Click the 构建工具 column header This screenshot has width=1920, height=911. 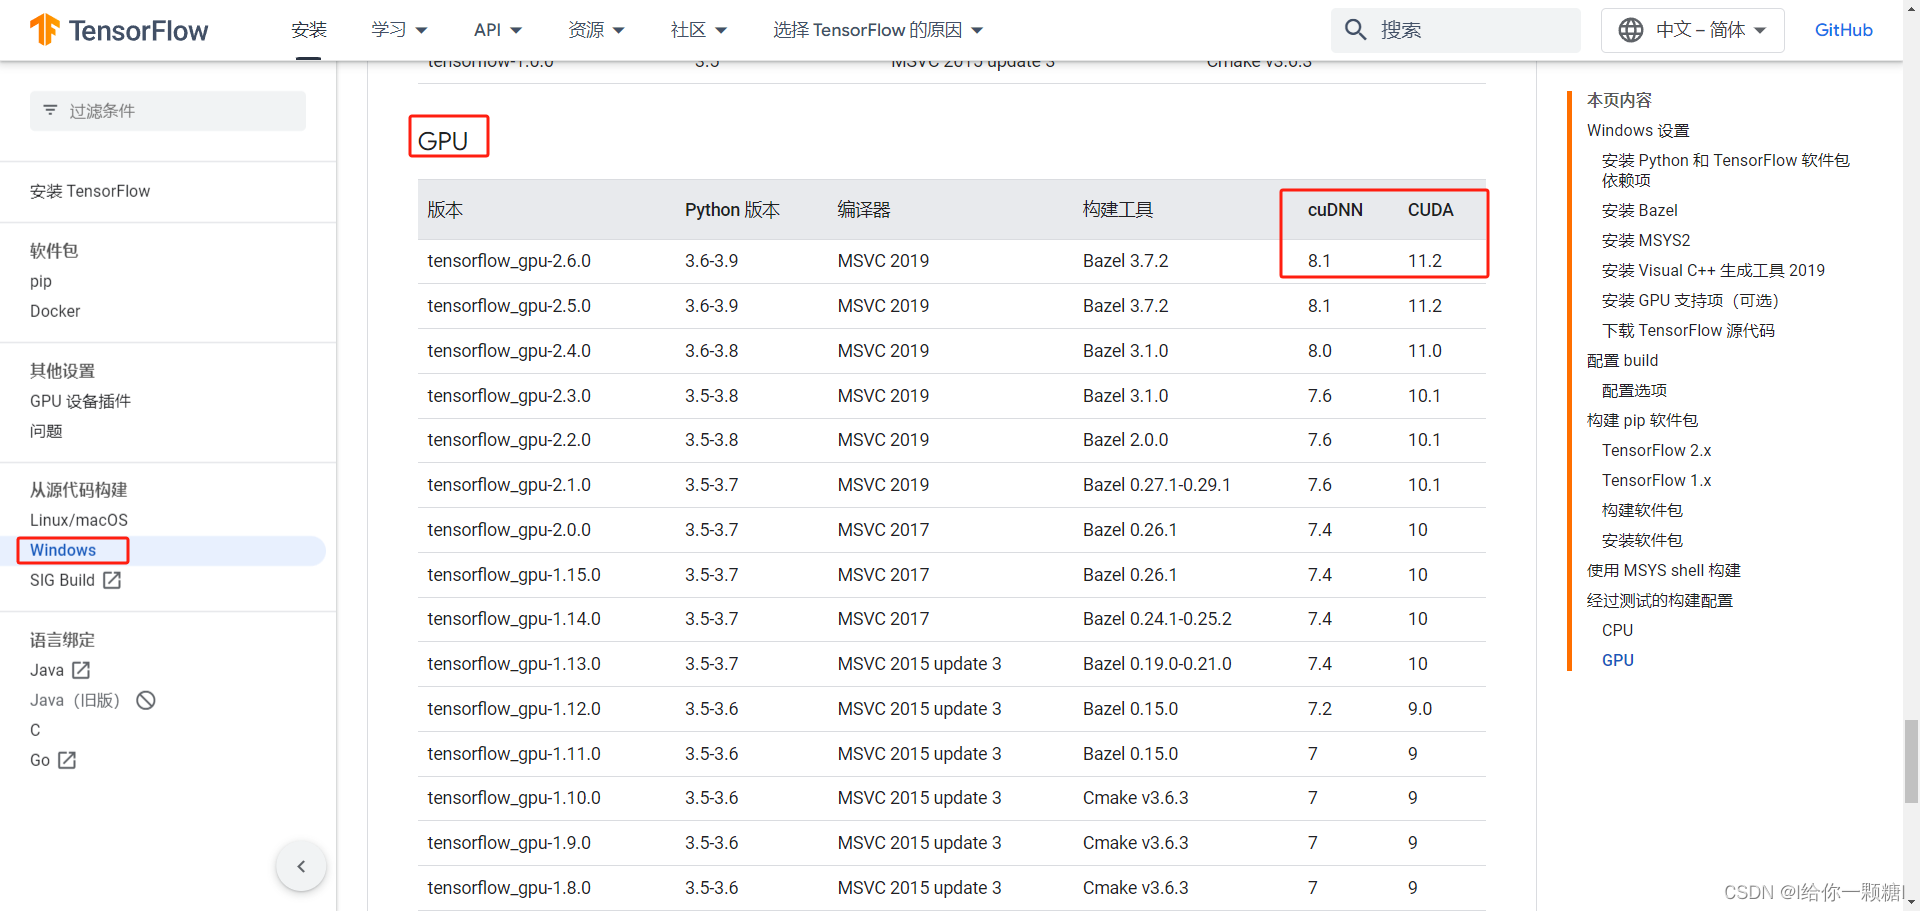click(1118, 210)
